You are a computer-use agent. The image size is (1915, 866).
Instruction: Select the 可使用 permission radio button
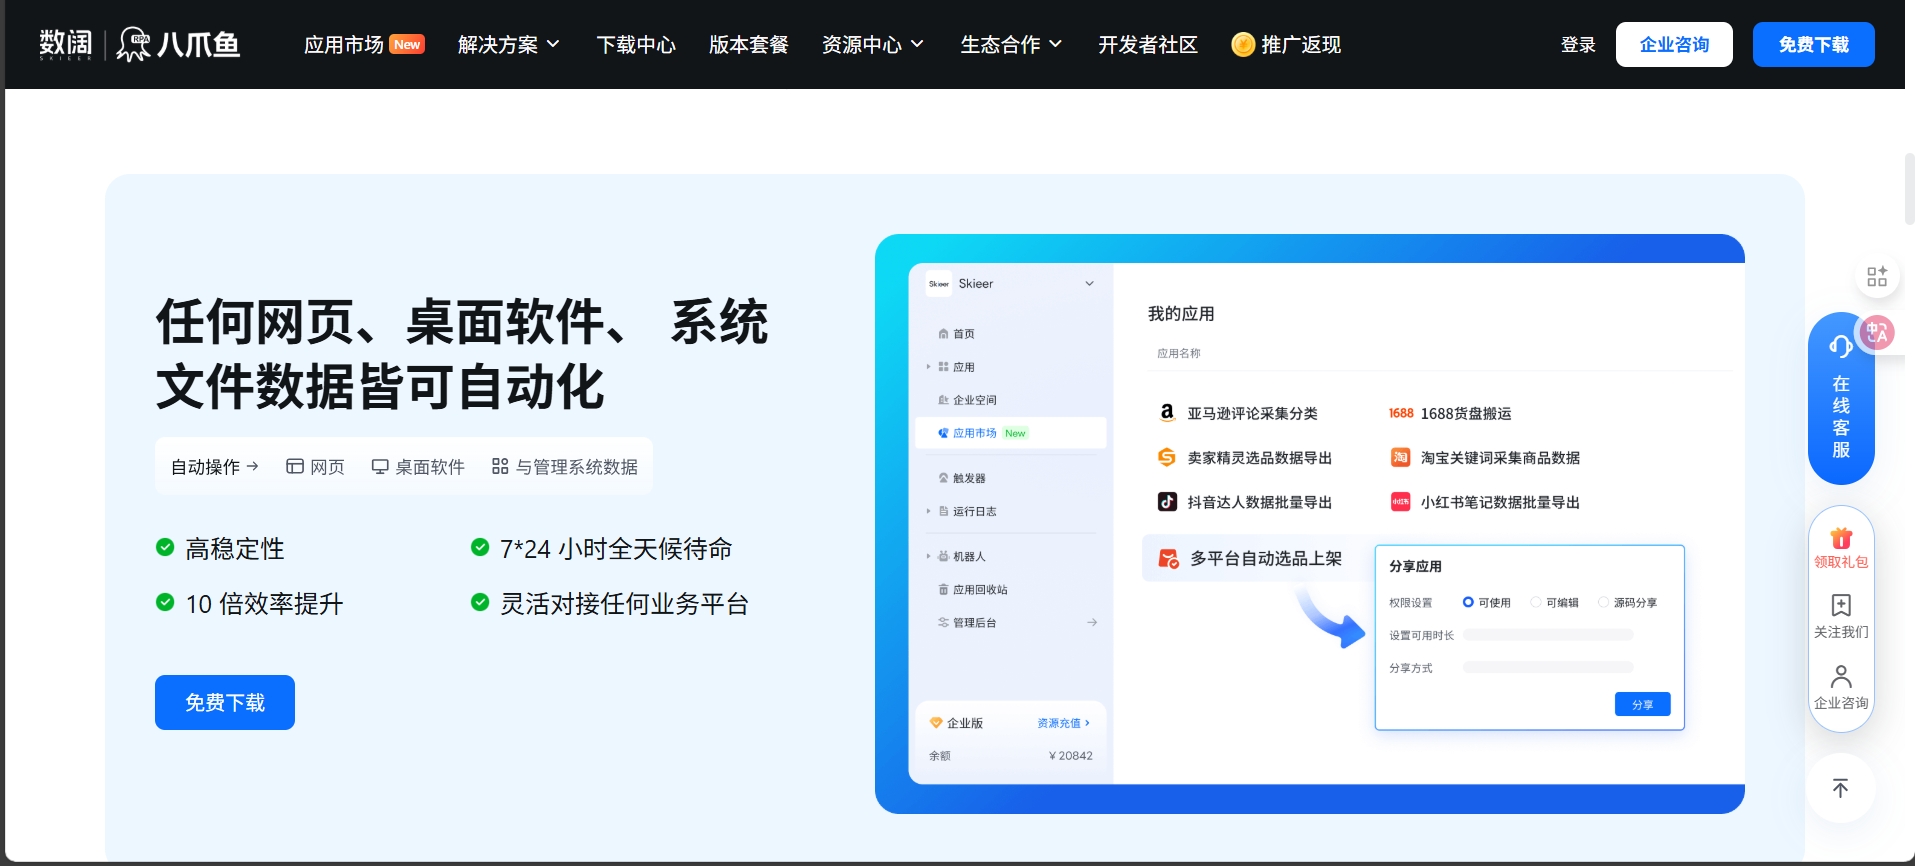[1468, 602]
